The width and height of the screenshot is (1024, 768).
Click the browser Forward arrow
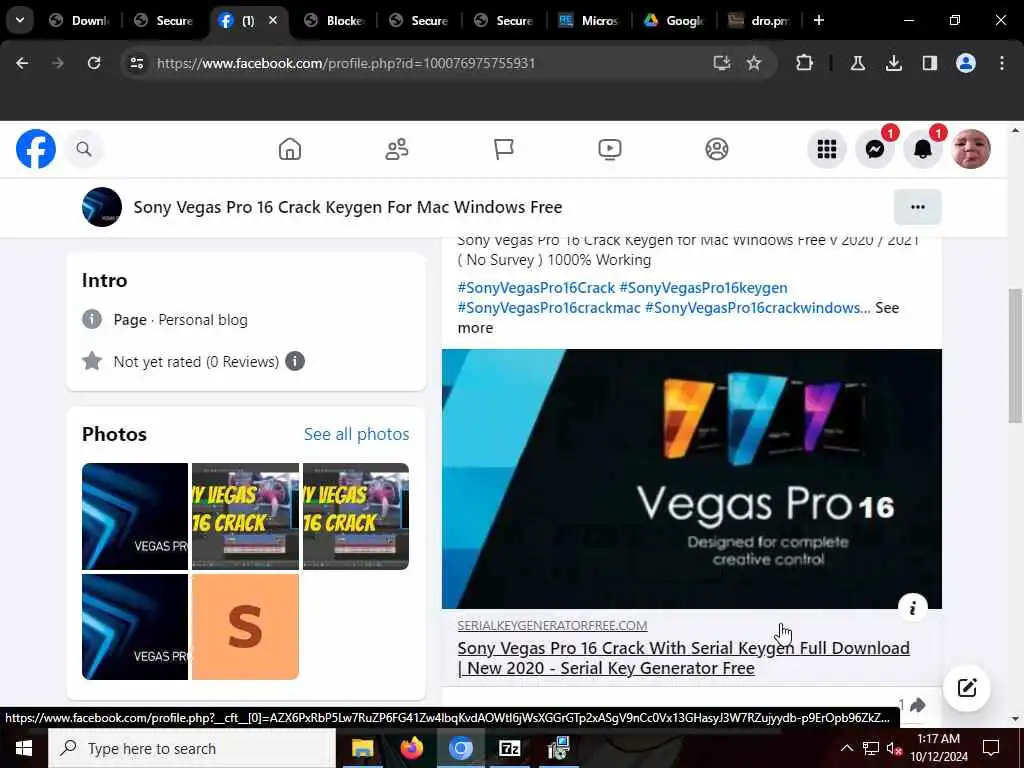(x=57, y=63)
